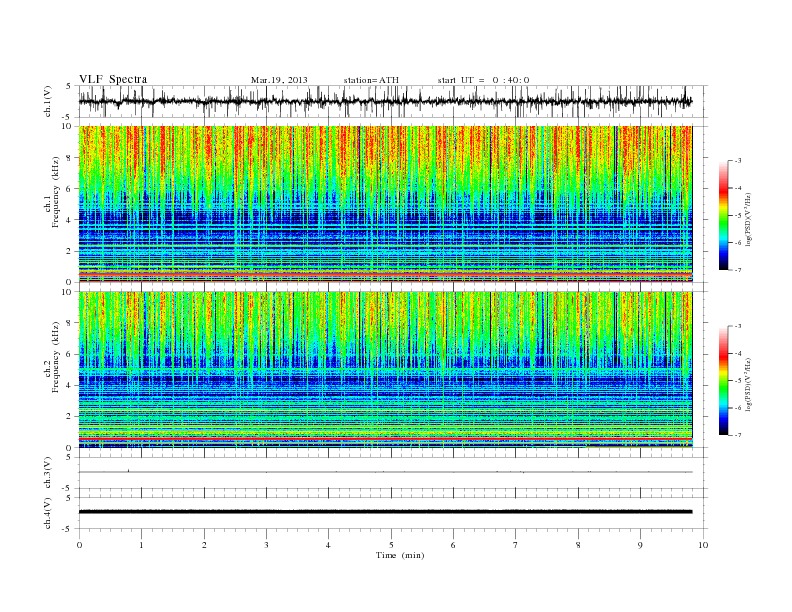Screen dimensions: 792x612
Task: Click the "ch.1(V)" waveform axis label
Action: tap(48, 101)
